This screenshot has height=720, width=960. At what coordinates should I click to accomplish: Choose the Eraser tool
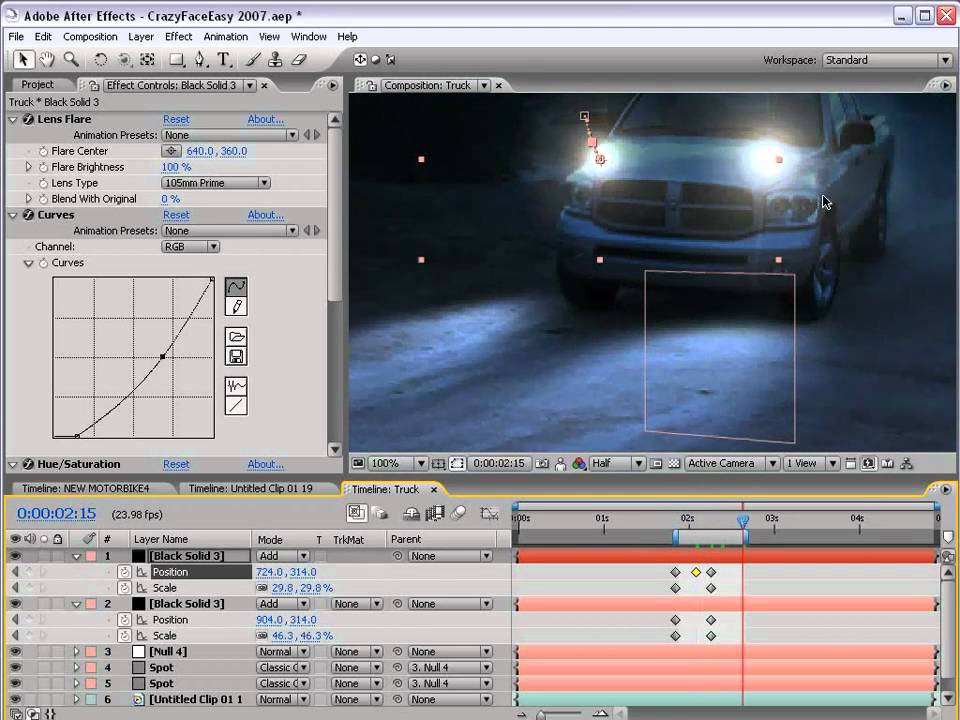[x=298, y=60]
